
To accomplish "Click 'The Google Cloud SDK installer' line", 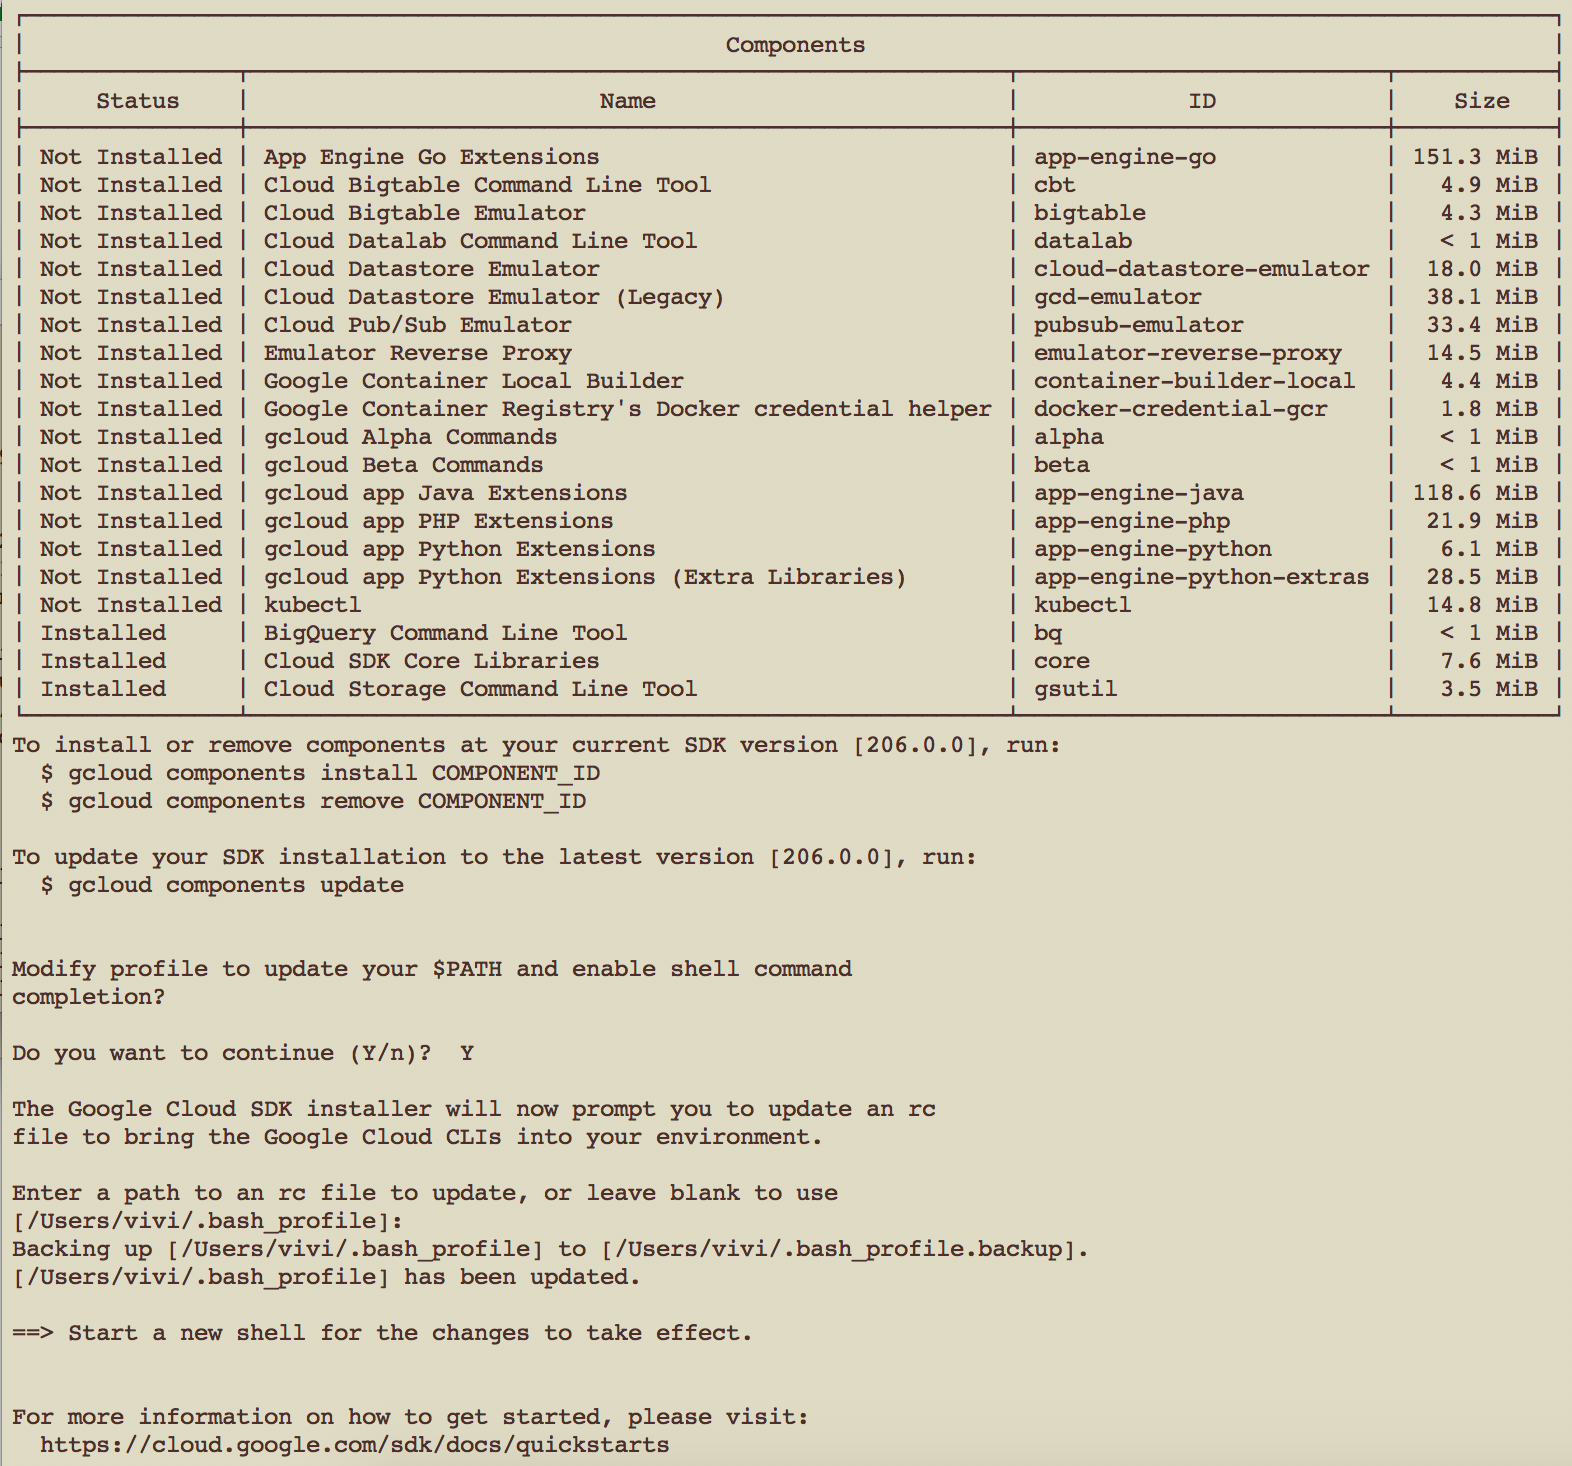I will [474, 1109].
